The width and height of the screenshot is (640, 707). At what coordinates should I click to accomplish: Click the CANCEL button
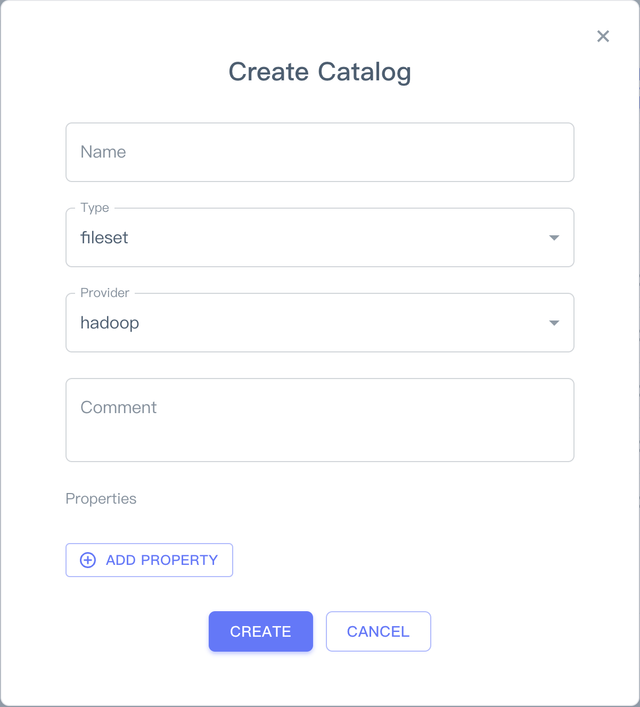pyautogui.click(x=378, y=631)
